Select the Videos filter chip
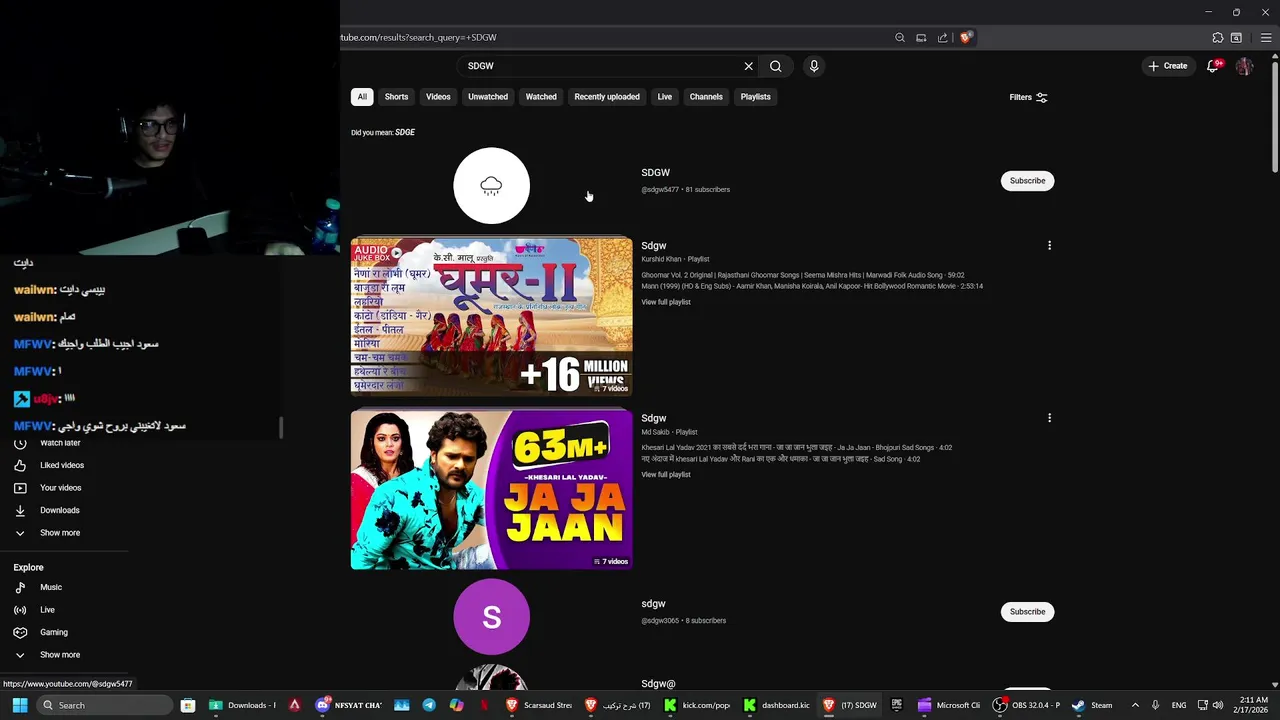Image resolution: width=1280 pixels, height=720 pixels. [x=438, y=97]
